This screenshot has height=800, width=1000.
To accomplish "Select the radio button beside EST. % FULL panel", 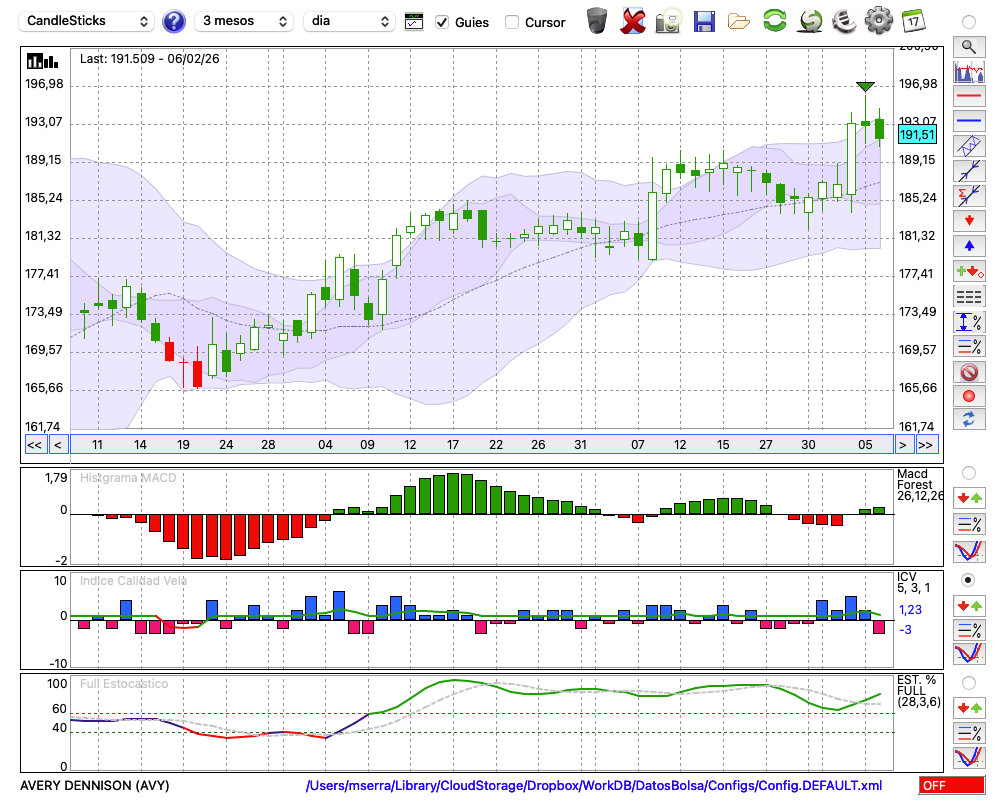I will click(x=968, y=682).
